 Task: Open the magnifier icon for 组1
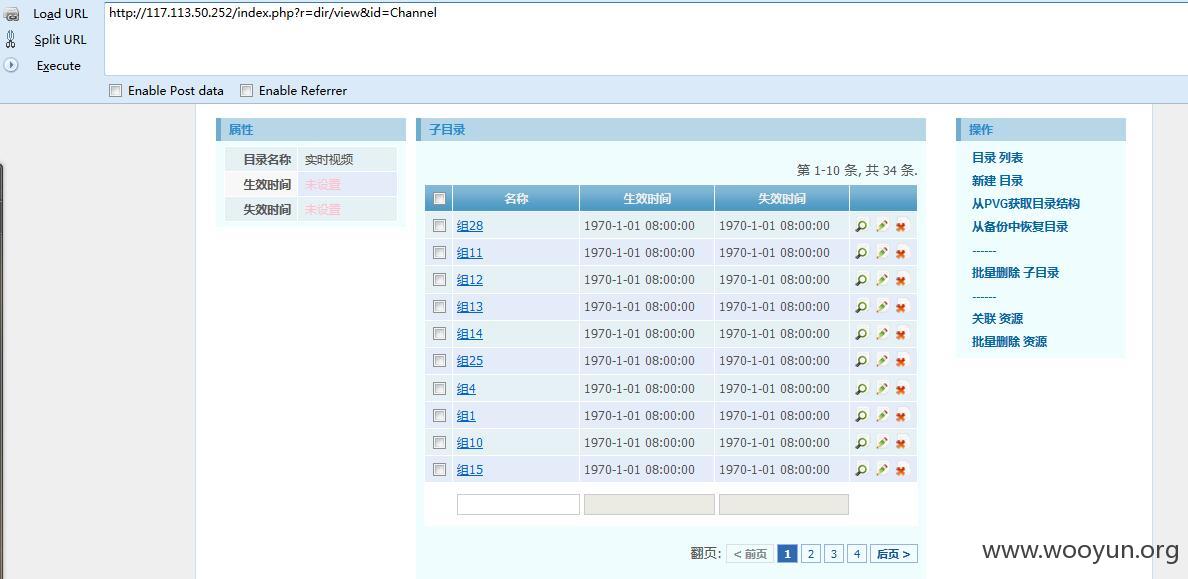(861, 416)
